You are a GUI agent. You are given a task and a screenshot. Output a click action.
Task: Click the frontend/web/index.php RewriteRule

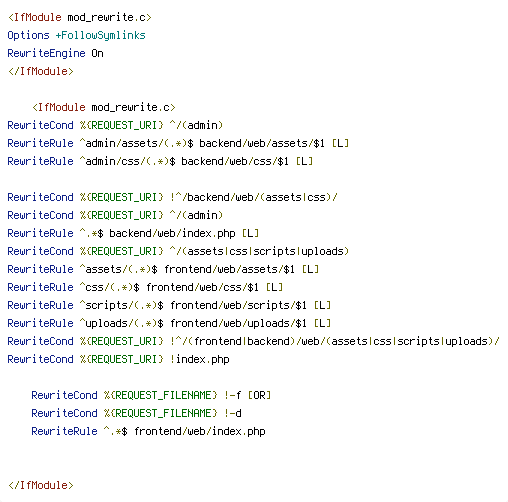(x=148, y=431)
